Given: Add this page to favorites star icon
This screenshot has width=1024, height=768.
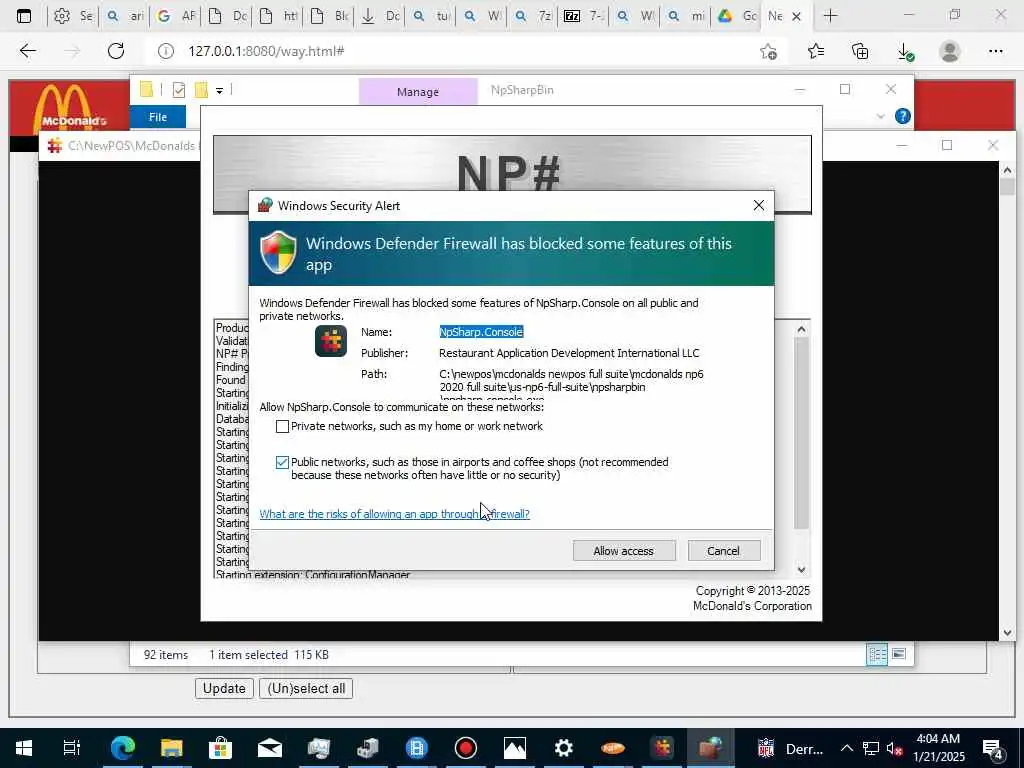Looking at the screenshot, I should [769, 51].
